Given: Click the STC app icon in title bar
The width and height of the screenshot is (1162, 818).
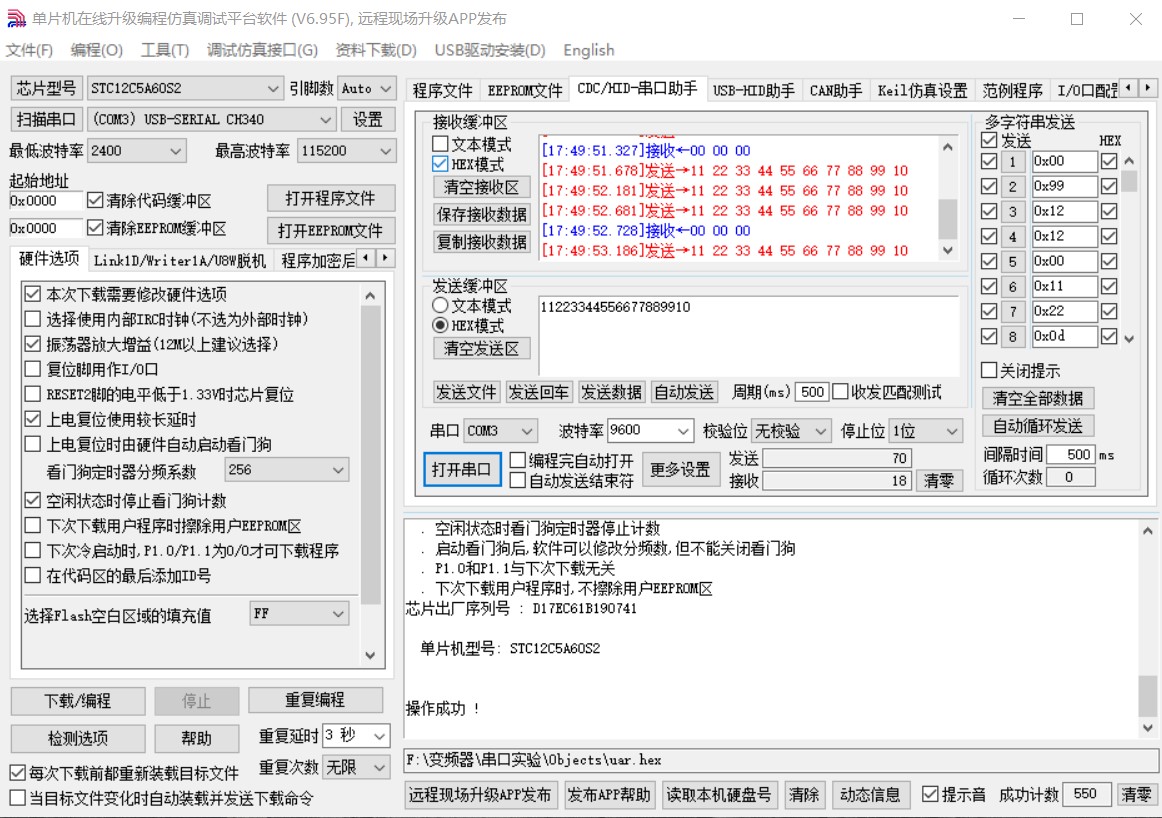Looking at the screenshot, I should click(16, 19).
